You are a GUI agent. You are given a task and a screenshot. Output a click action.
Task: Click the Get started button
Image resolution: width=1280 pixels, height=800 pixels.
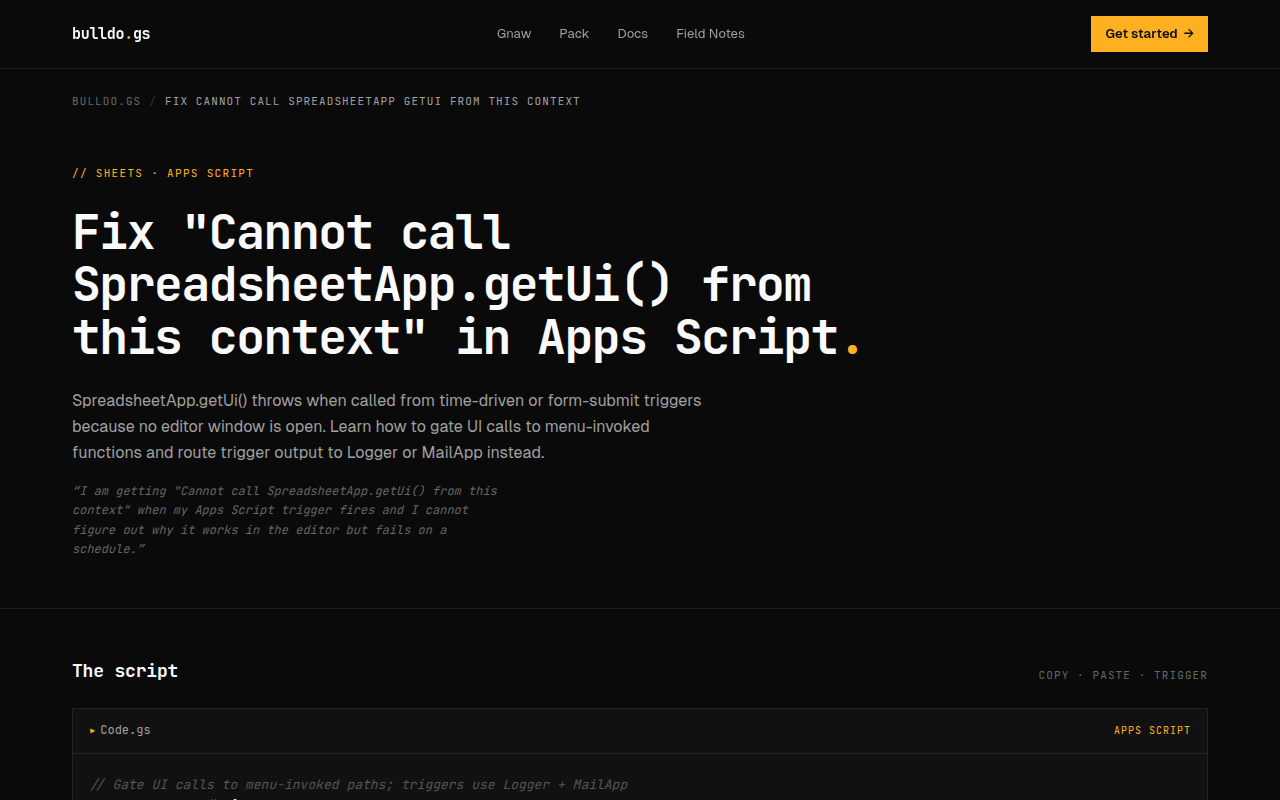pos(1149,34)
